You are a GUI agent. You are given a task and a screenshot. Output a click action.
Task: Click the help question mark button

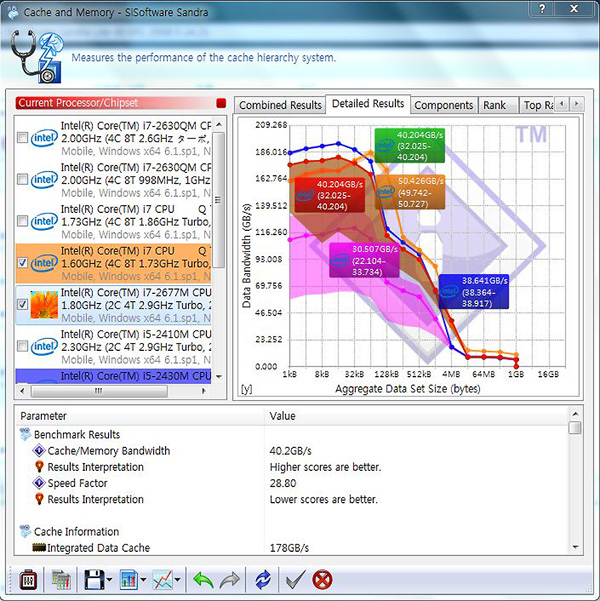[542, 8]
